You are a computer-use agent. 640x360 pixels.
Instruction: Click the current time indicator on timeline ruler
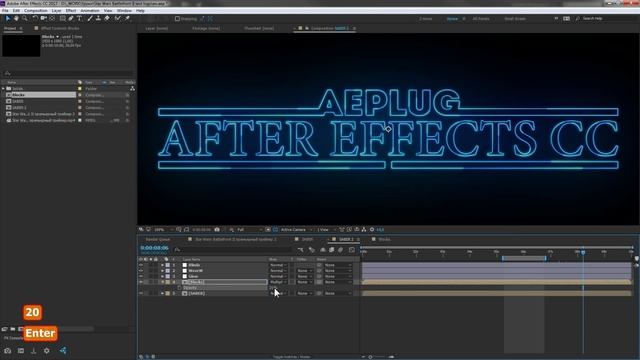(583, 252)
